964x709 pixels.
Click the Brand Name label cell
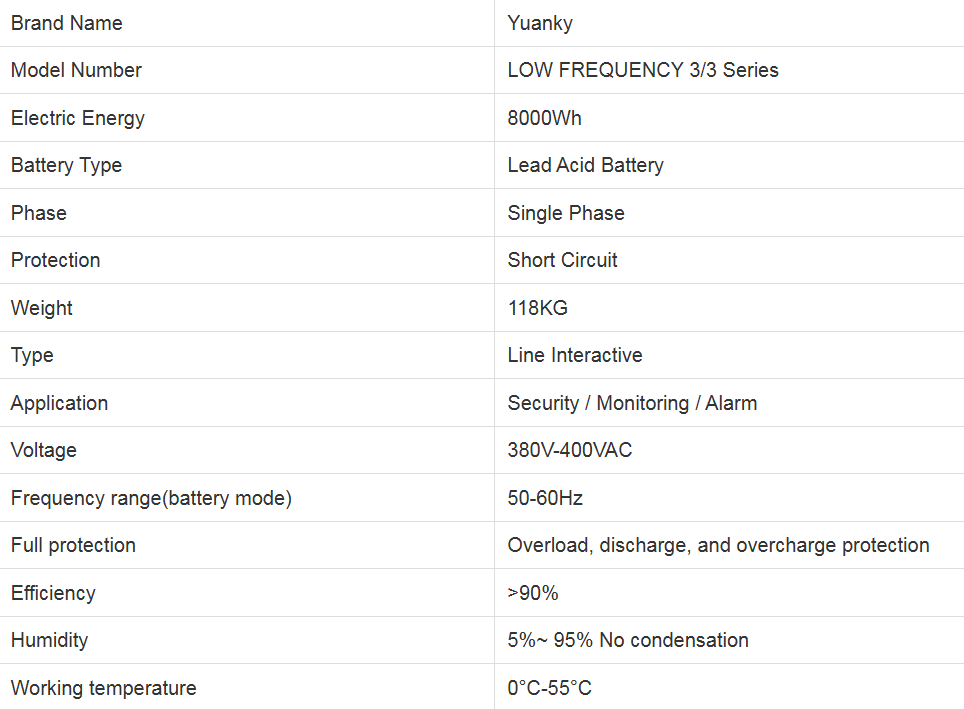(67, 23)
